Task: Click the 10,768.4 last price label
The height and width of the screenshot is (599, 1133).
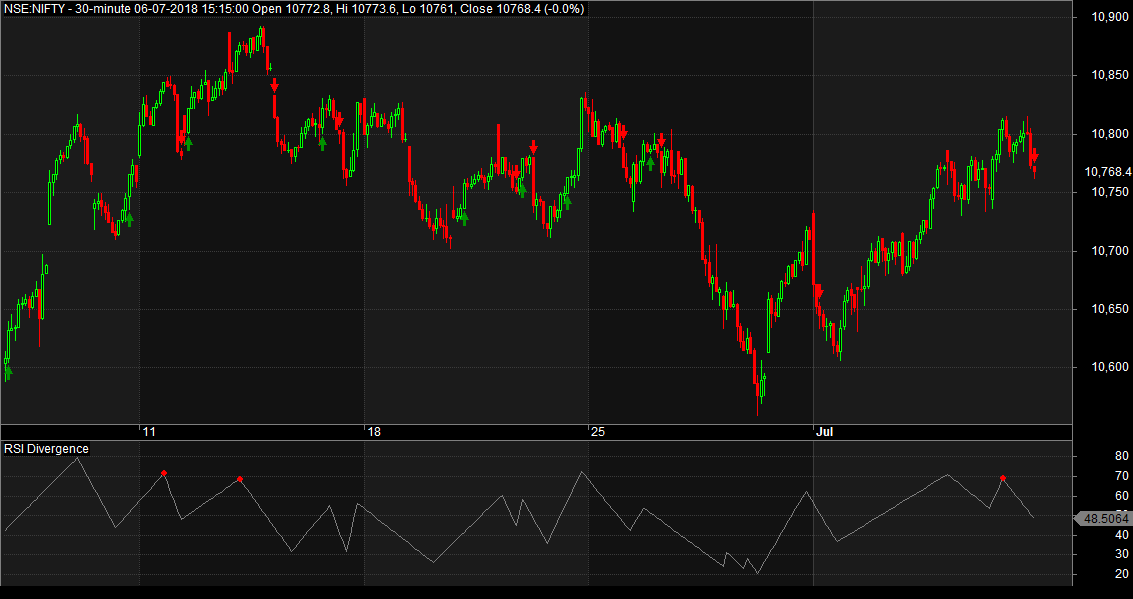Action: [x=1108, y=171]
